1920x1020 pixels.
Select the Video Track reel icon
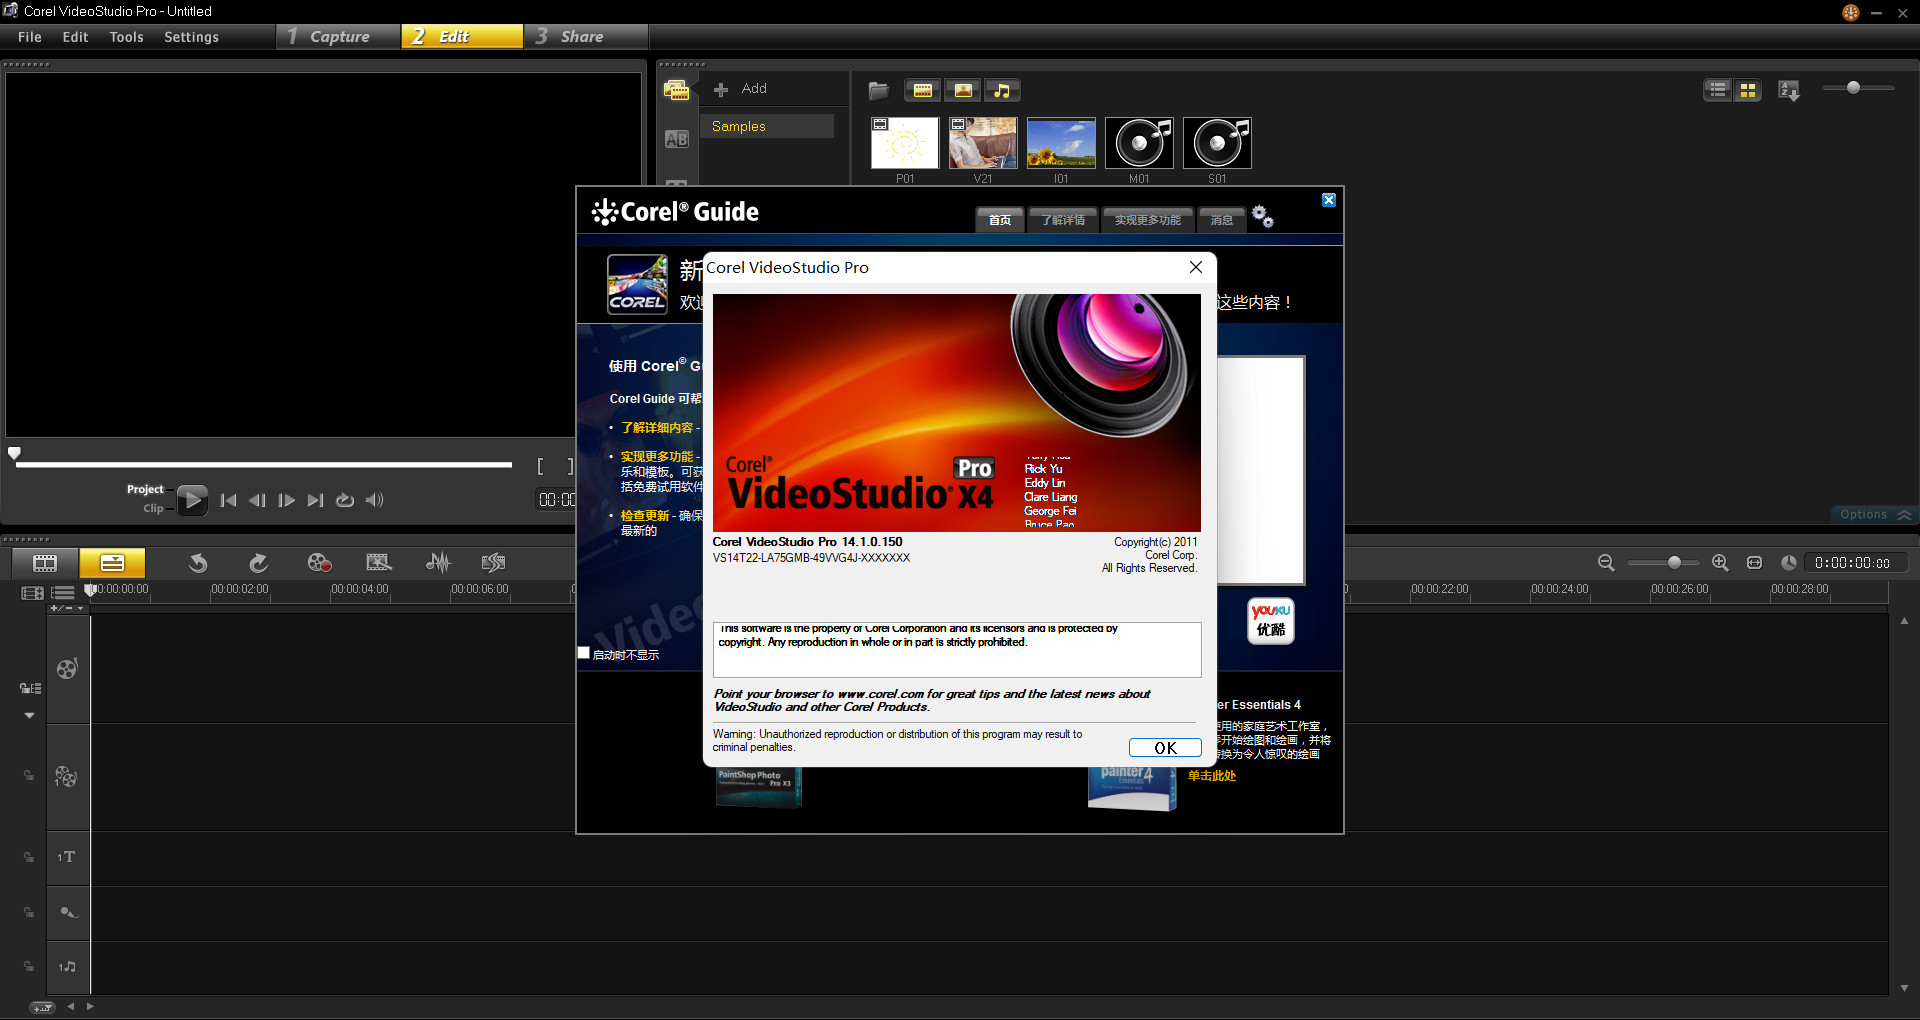pos(67,669)
